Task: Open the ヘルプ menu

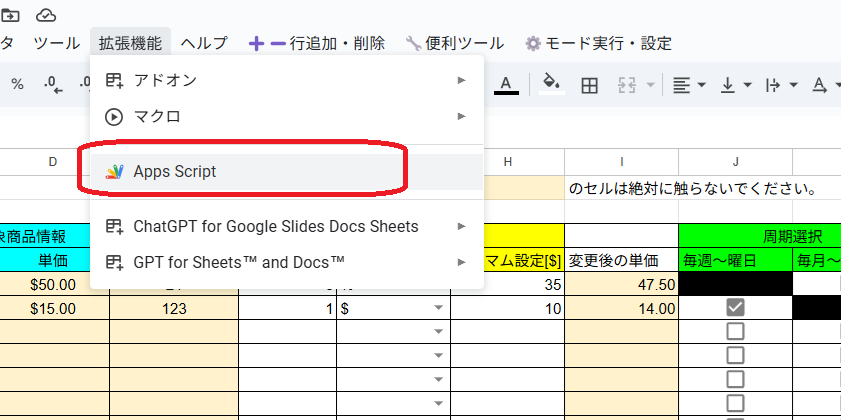Action: [204, 43]
